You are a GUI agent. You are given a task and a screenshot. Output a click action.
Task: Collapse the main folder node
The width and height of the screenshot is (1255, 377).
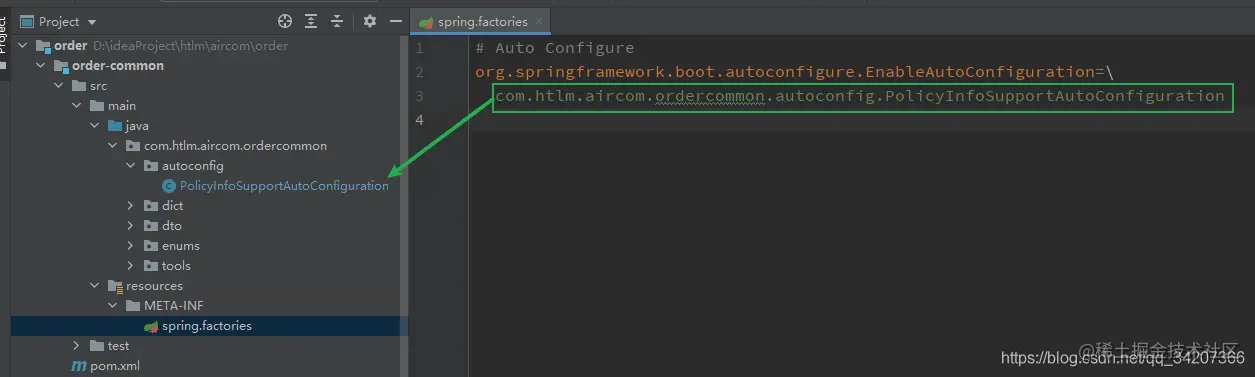[77, 106]
